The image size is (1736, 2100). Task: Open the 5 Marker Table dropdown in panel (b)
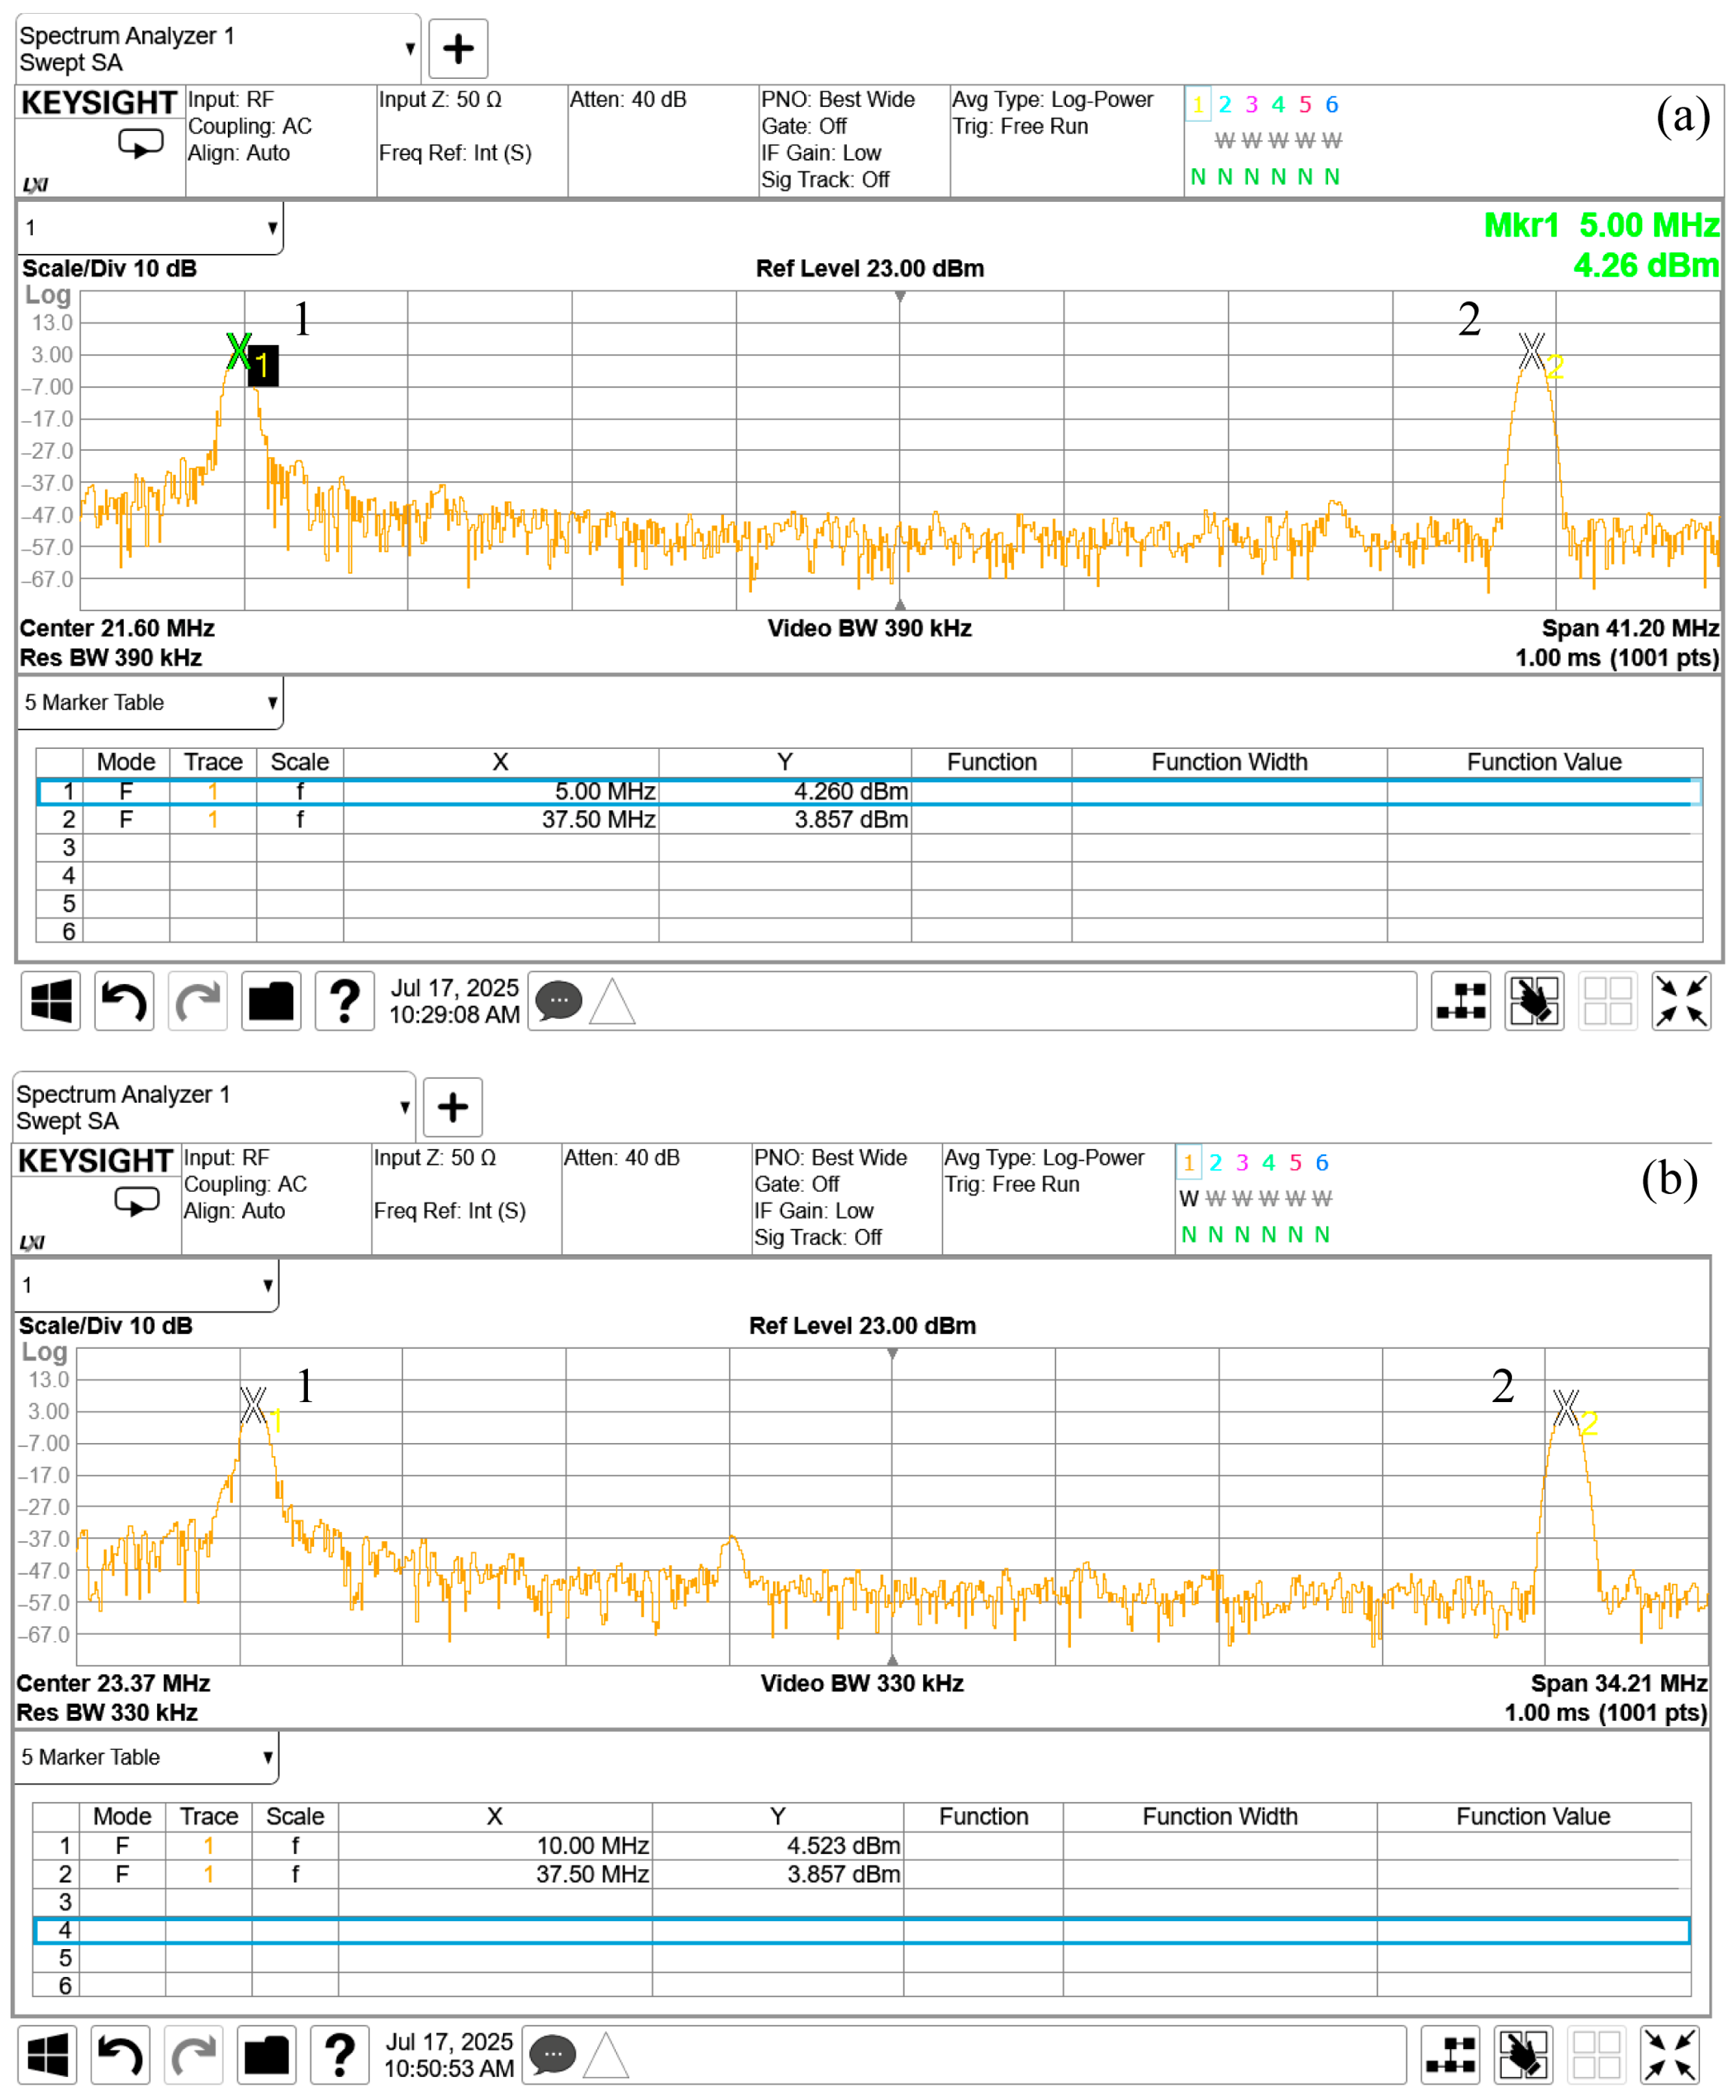146,1757
